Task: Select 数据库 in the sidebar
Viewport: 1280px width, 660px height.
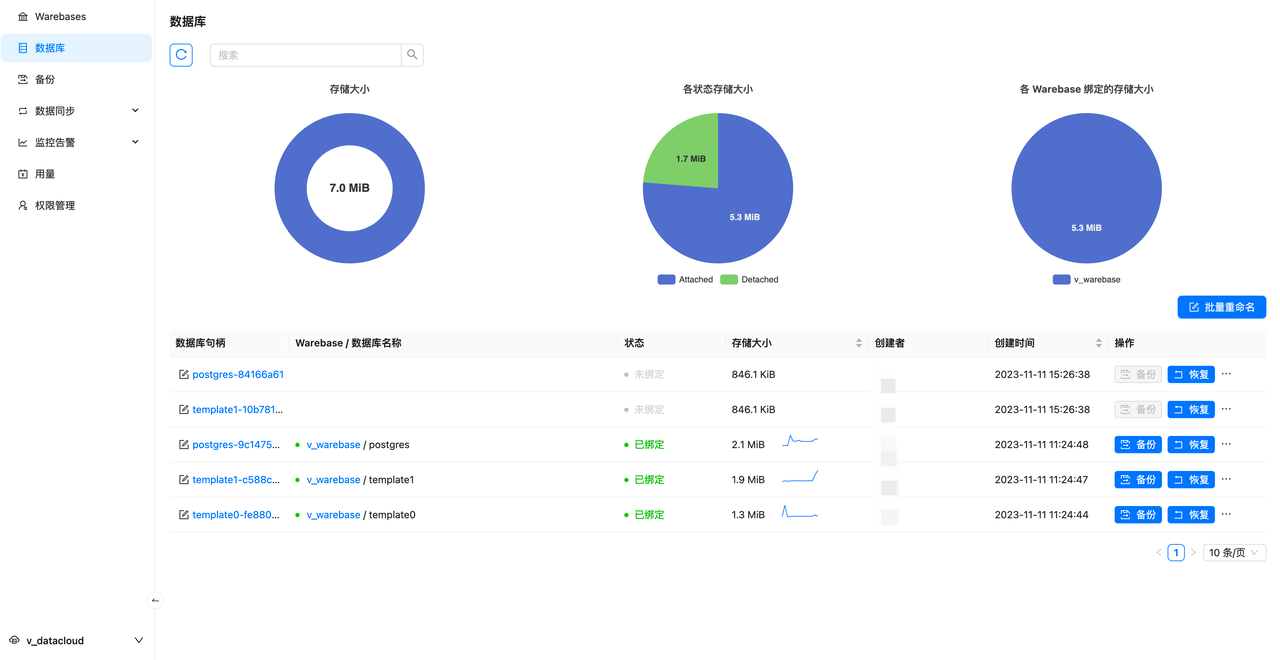Action: coord(76,48)
